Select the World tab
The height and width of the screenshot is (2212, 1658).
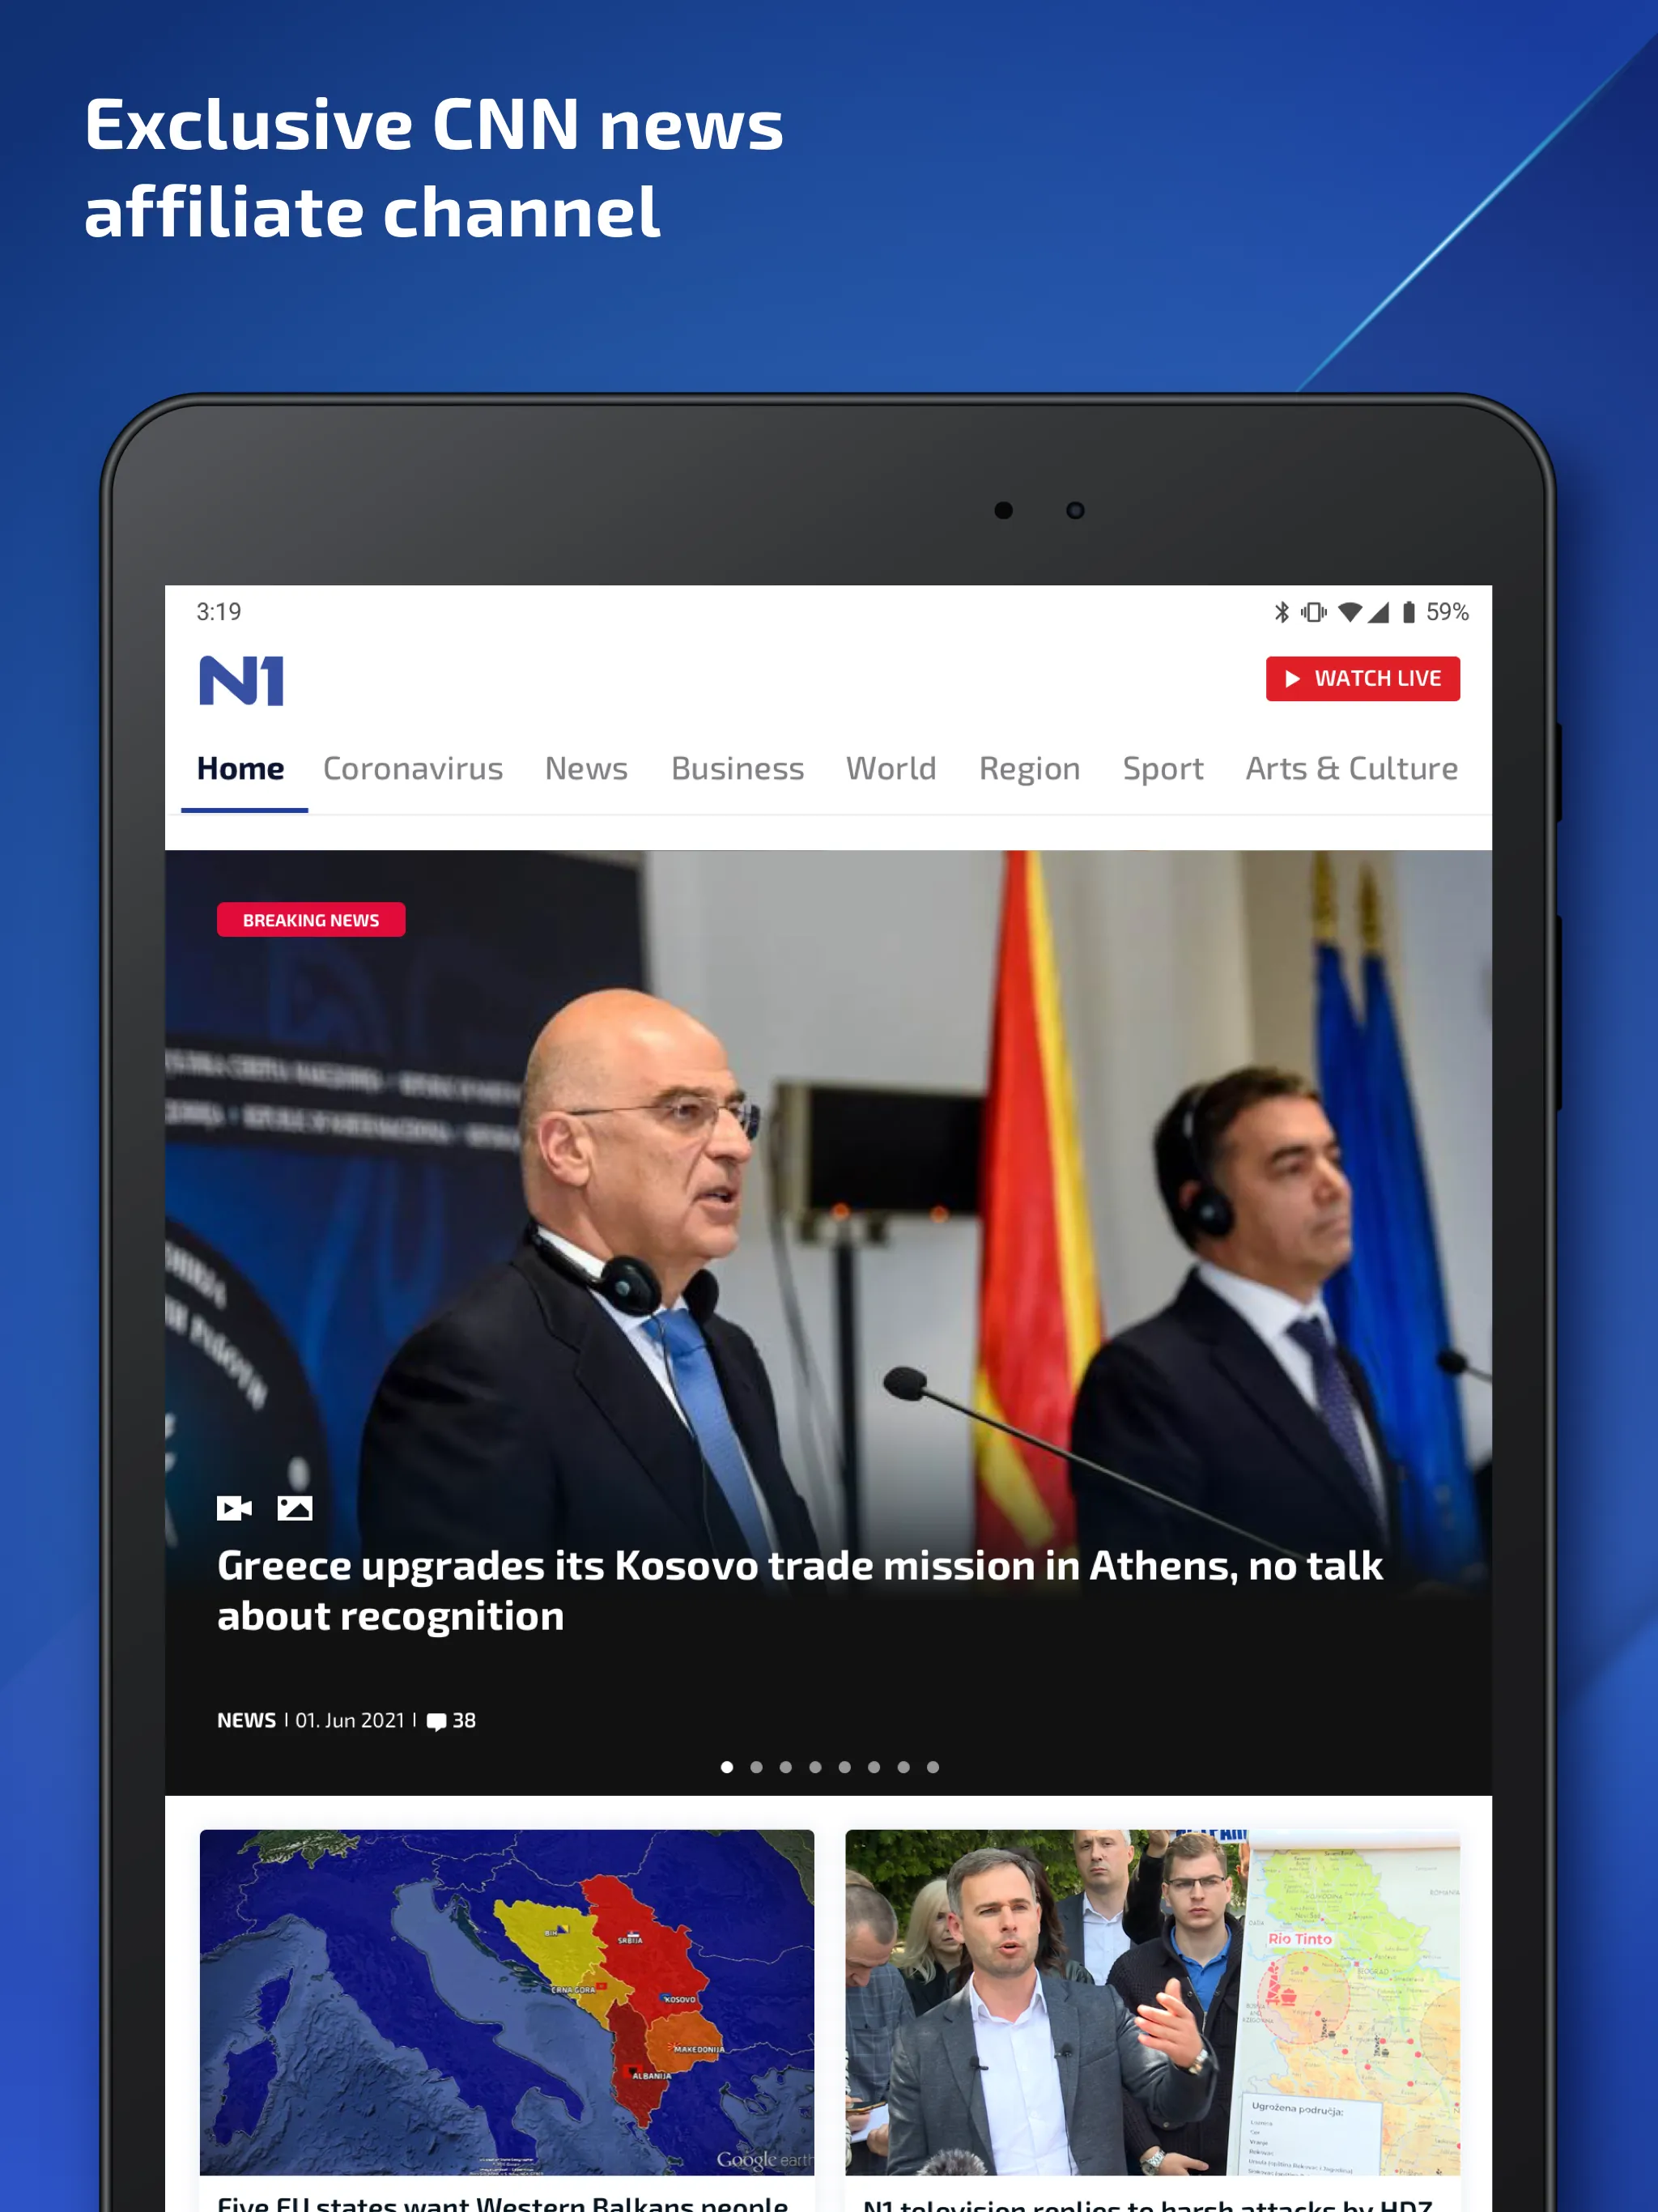tap(890, 768)
